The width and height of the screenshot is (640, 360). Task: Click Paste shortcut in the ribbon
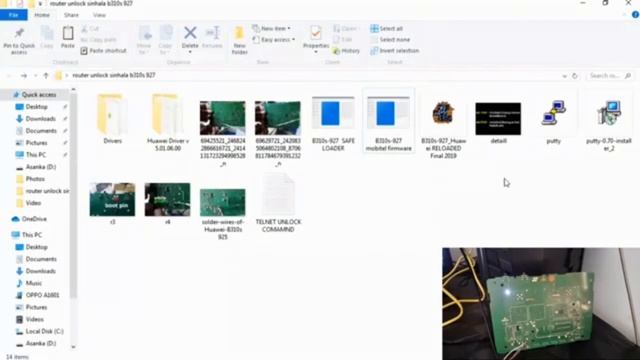pos(104,51)
